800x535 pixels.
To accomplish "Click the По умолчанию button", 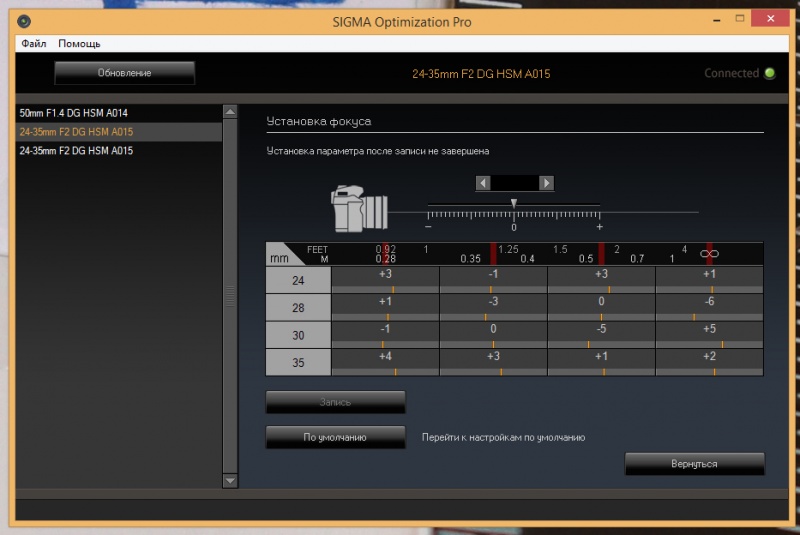I will click(335, 437).
